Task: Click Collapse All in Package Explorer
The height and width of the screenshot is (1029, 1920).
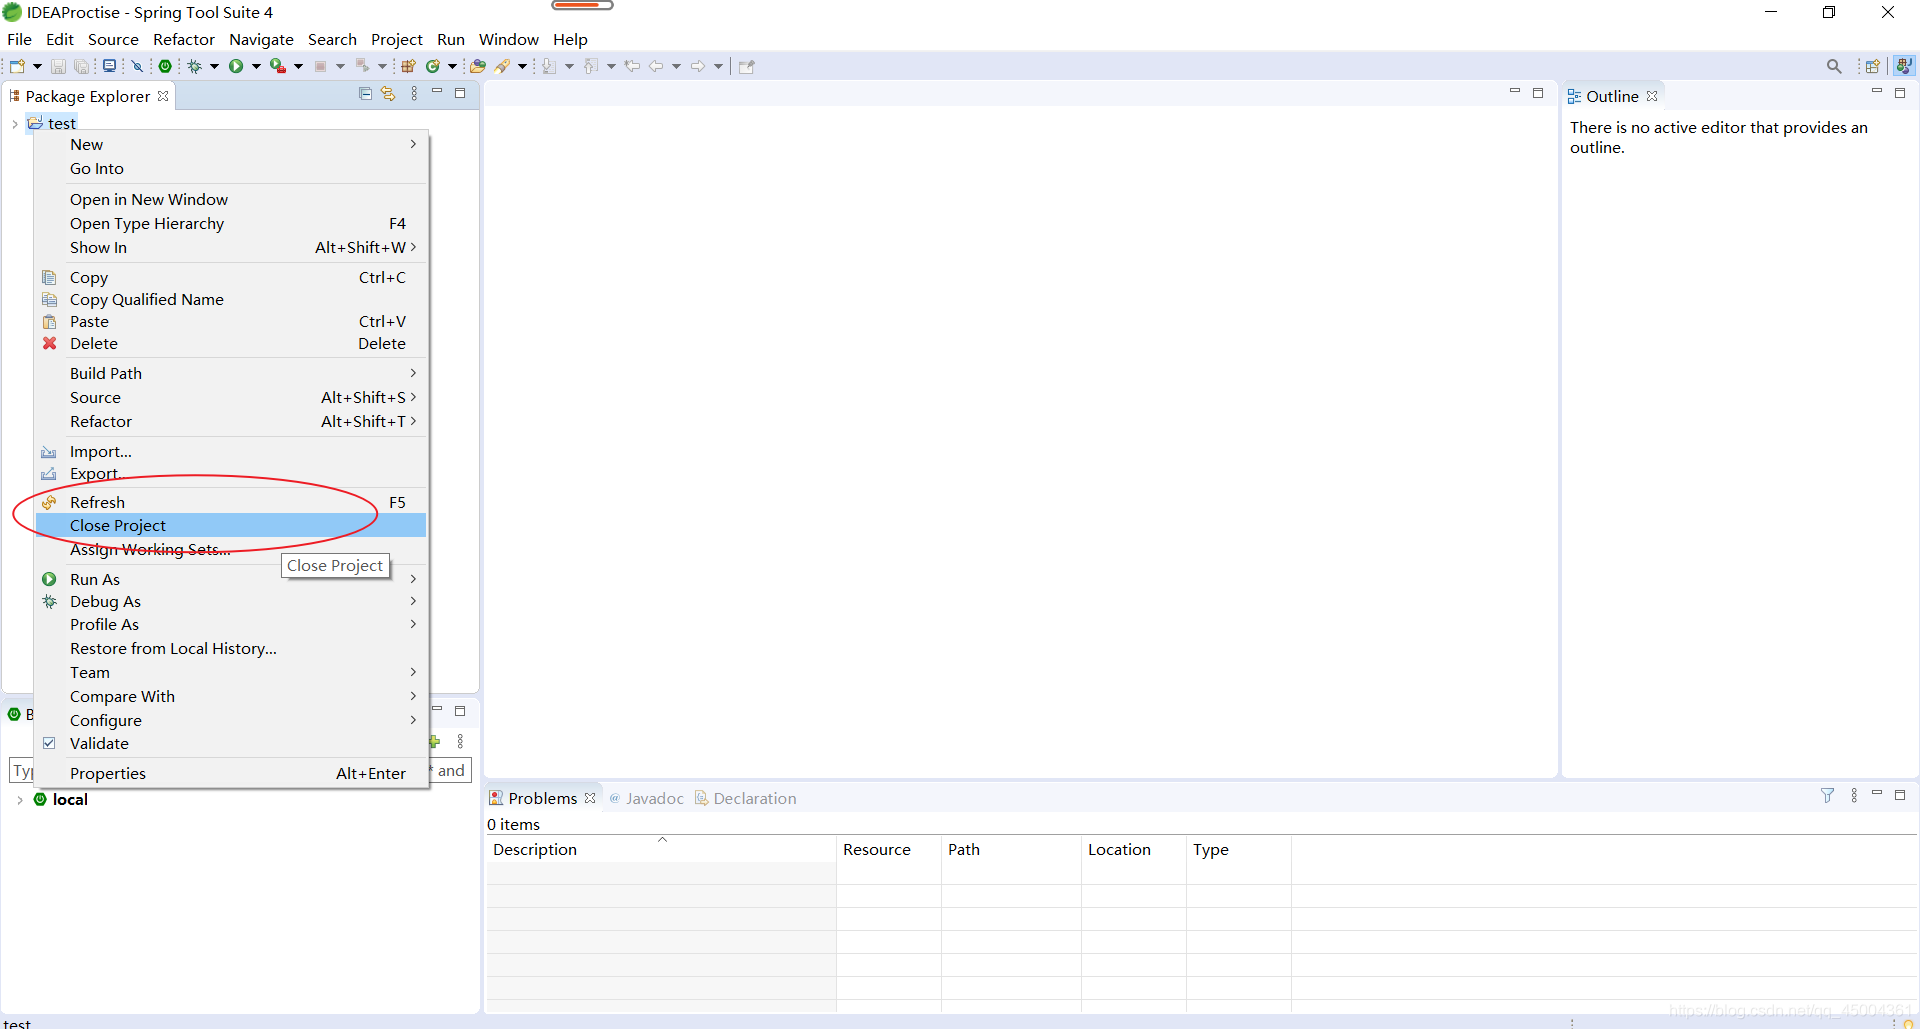Action: tap(365, 93)
